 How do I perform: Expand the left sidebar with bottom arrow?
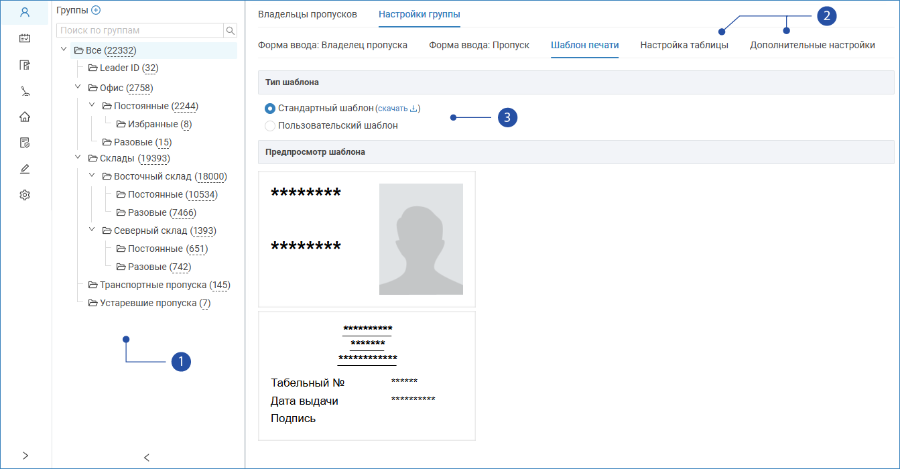click(x=25, y=455)
